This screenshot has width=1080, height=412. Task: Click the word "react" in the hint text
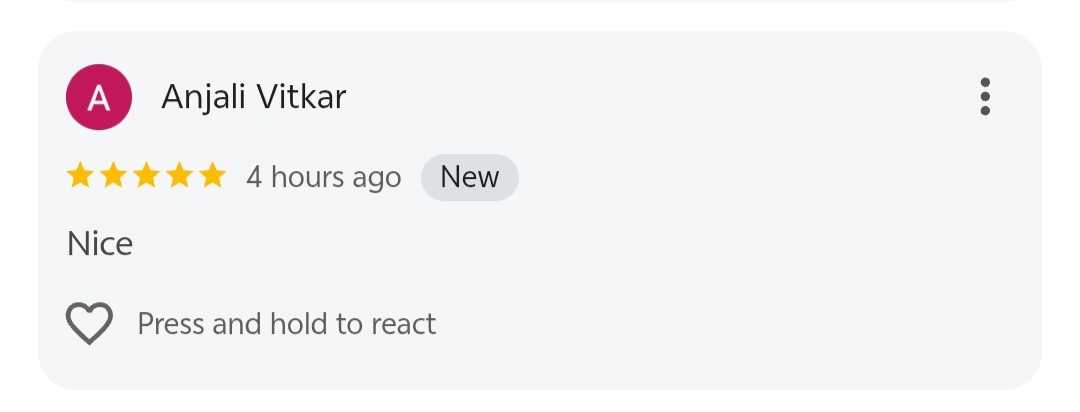404,324
